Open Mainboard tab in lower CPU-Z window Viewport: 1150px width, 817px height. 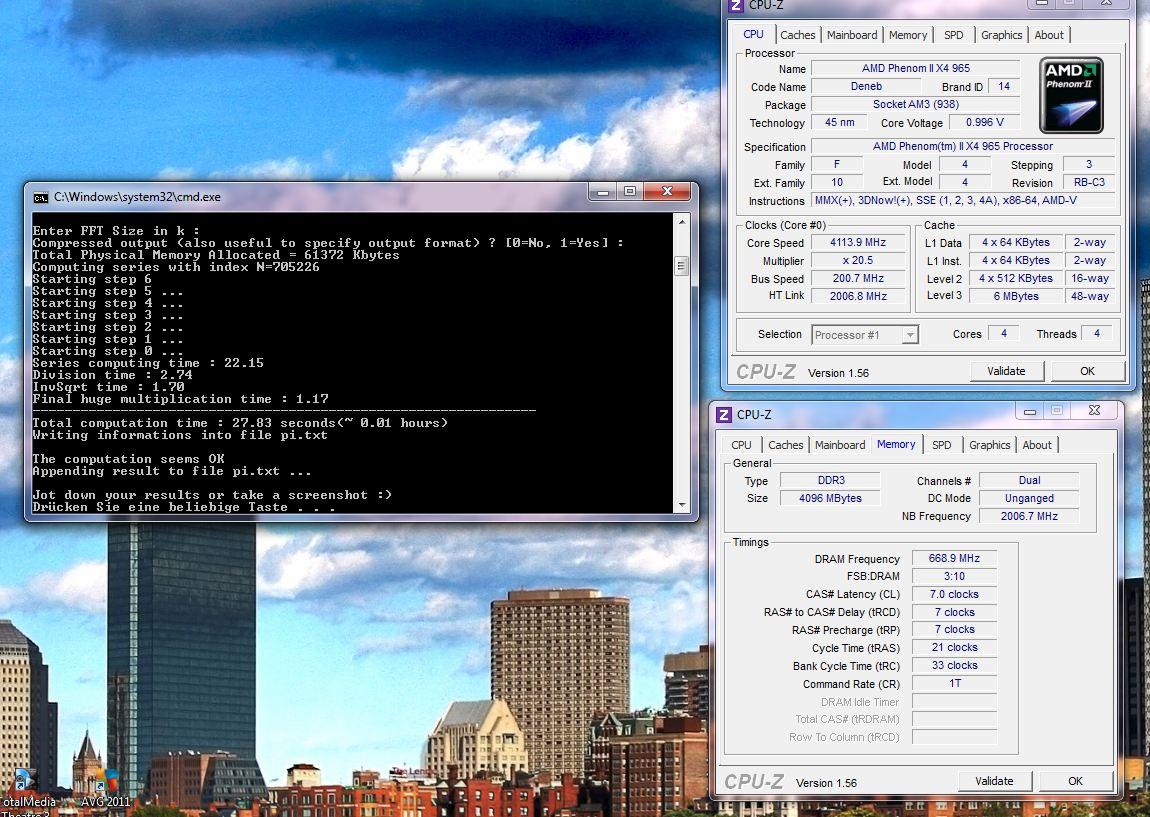tap(840, 445)
